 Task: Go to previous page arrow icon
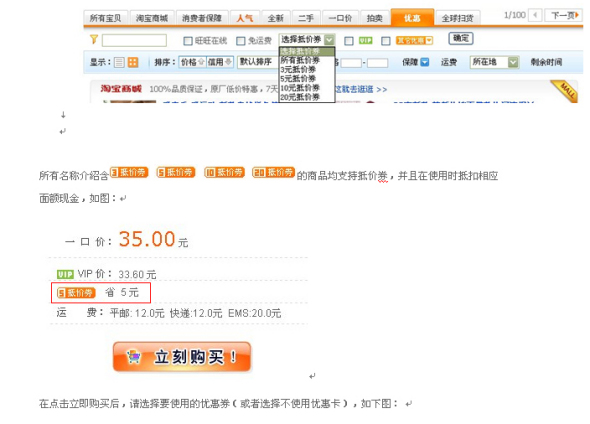click(x=535, y=15)
